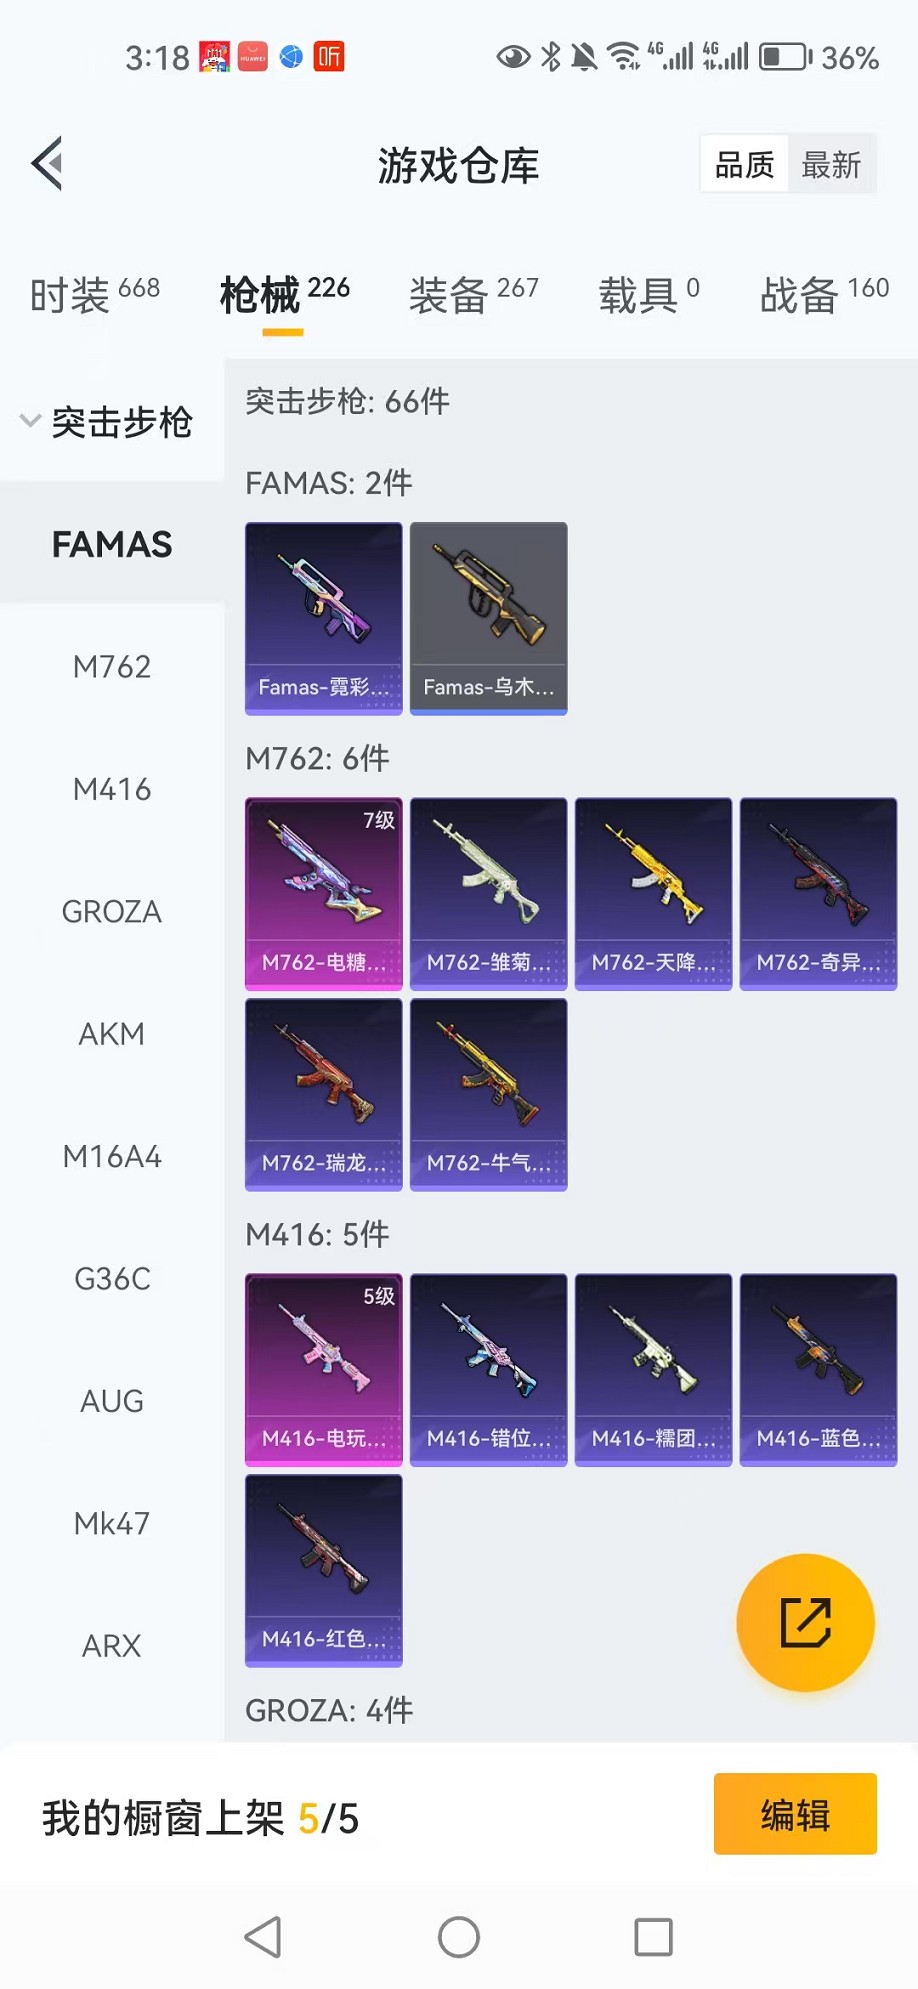Select the Famas-乌木 weapon skin

click(x=489, y=618)
